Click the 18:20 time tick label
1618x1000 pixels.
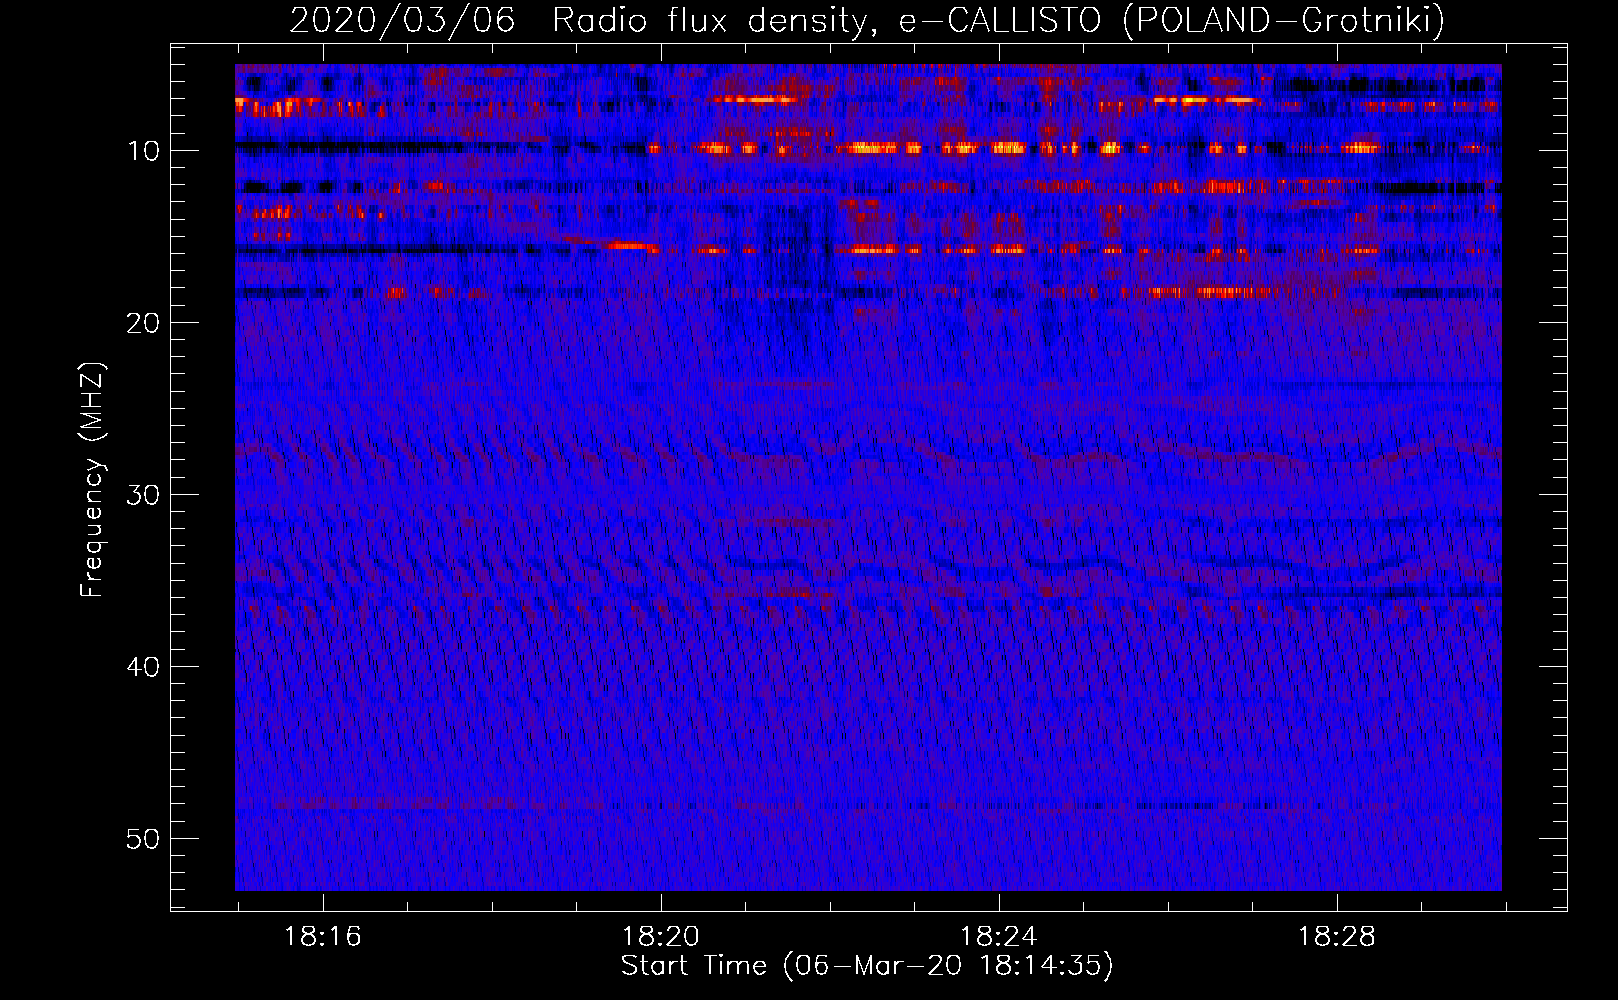(661, 937)
